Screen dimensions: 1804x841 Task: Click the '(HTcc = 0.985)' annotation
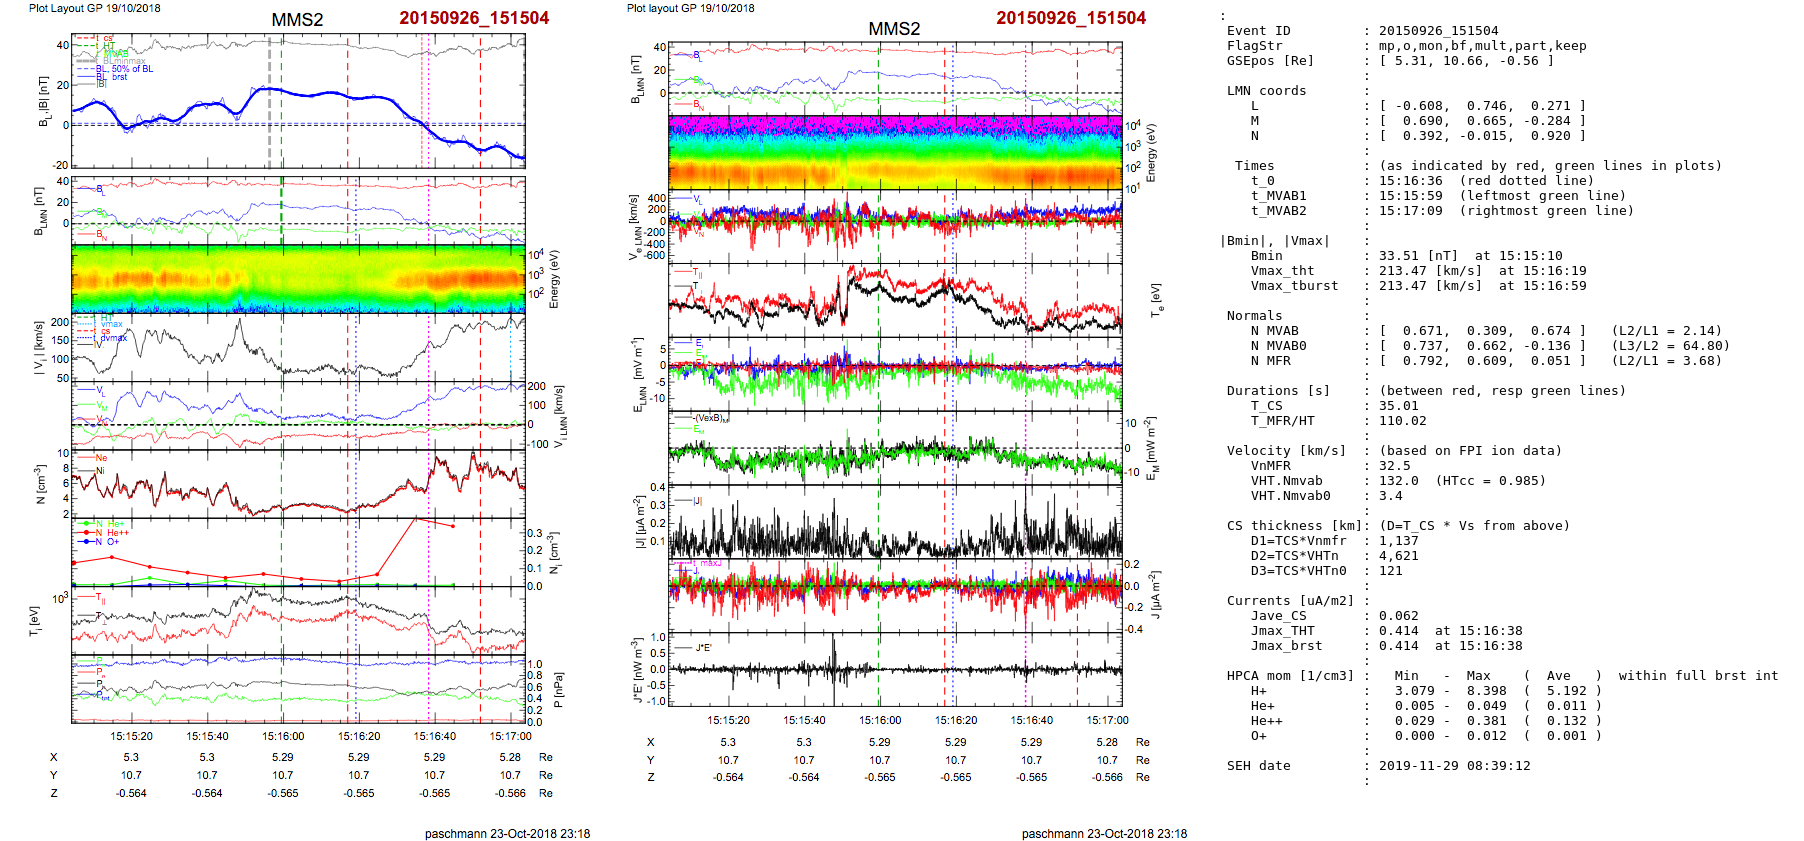click(x=1491, y=481)
